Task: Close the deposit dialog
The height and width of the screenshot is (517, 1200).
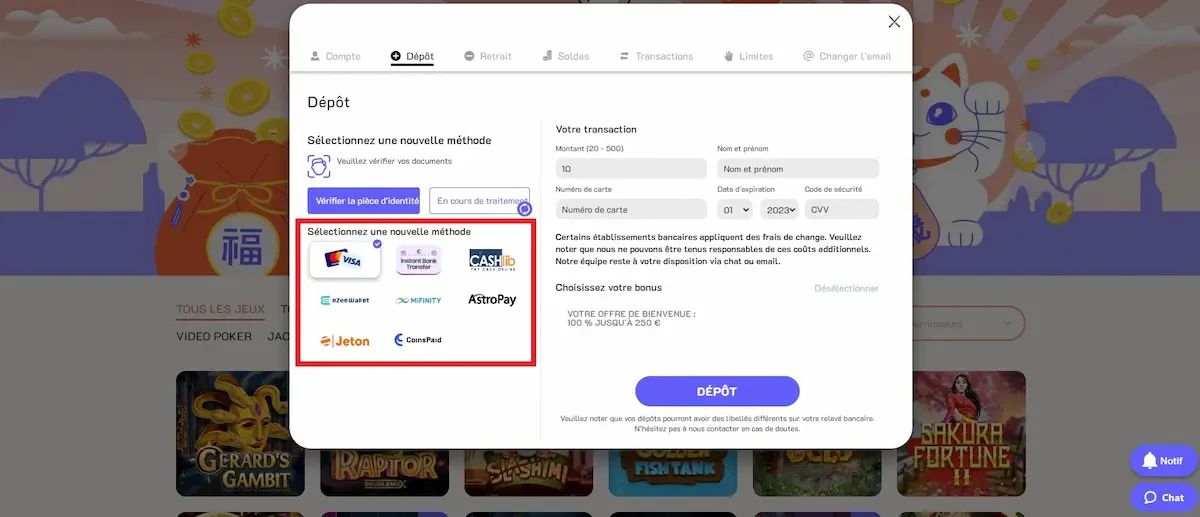Action: point(894,22)
